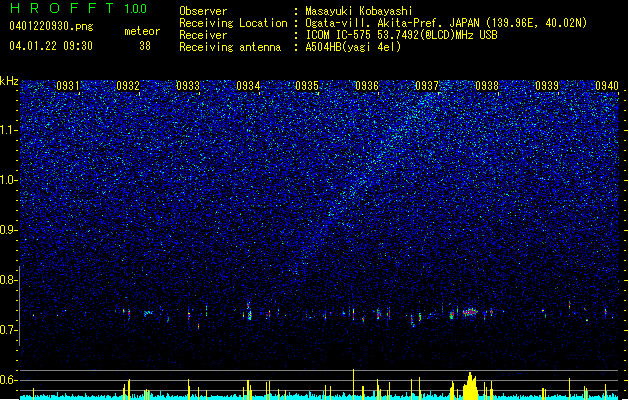The width and height of the screenshot is (629, 400).
Task: Click the red-green meteor echo trace near 0938
Action: (x=470, y=312)
